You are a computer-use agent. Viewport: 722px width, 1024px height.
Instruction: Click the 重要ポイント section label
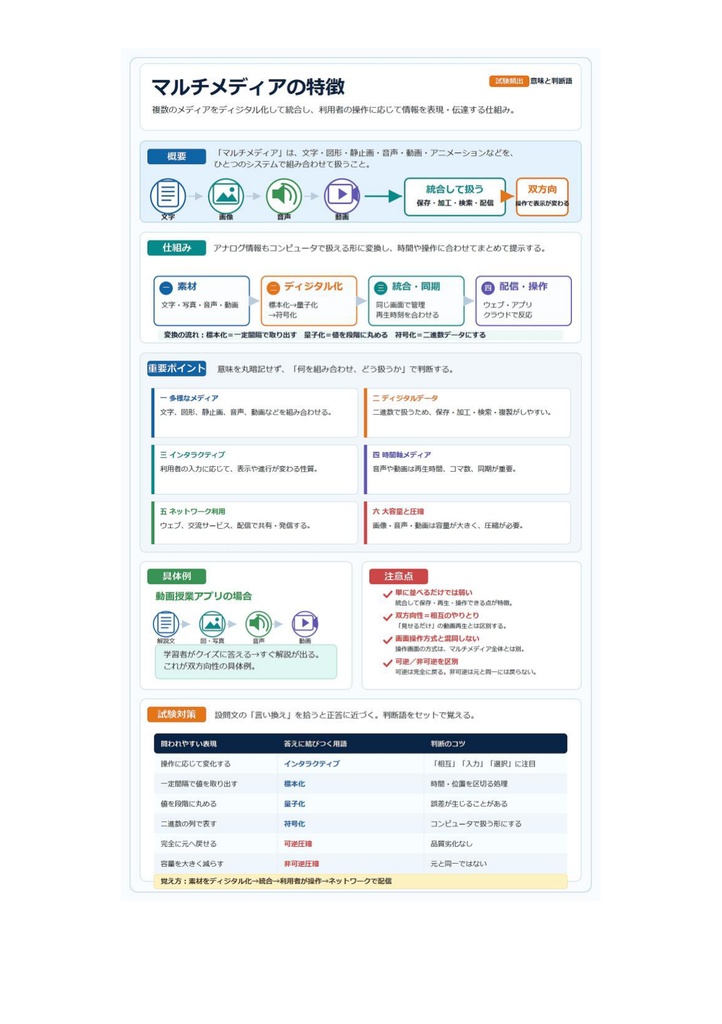pyautogui.click(x=176, y=368)
